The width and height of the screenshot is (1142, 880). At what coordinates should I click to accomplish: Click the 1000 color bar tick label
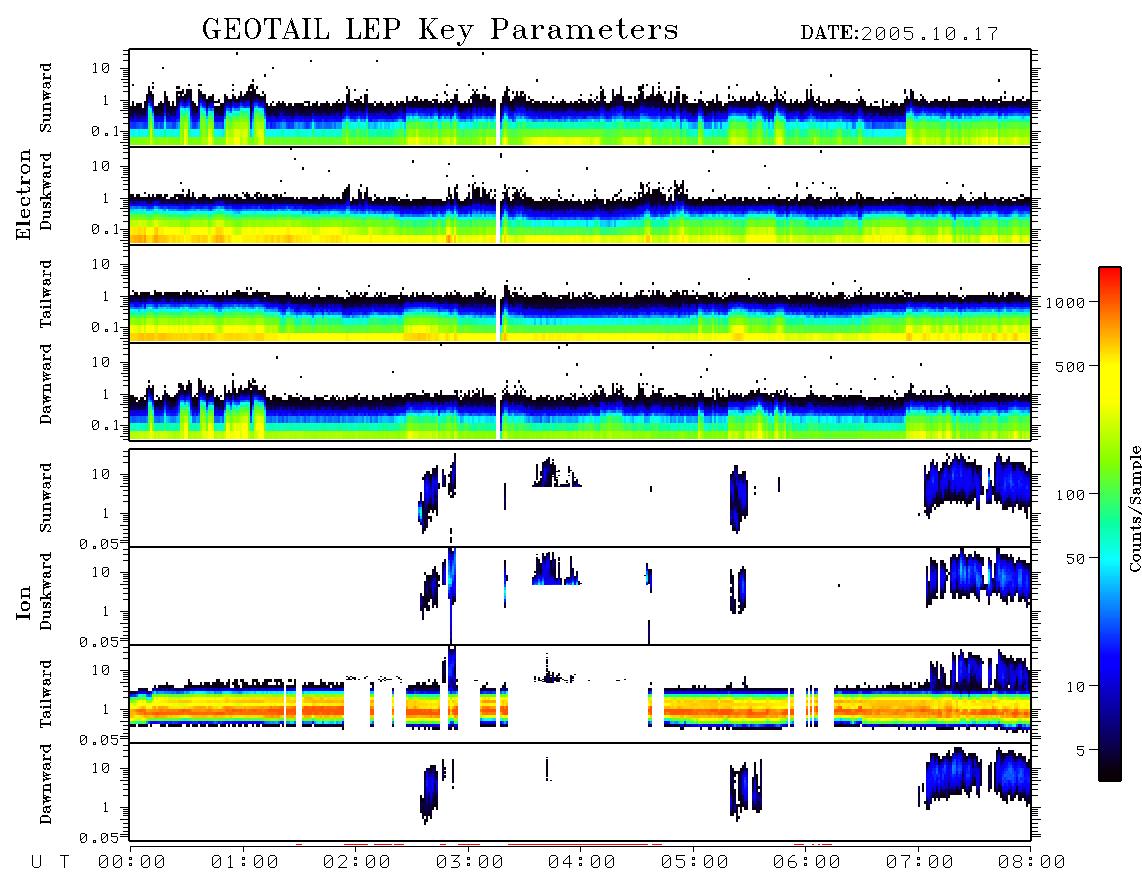pos(1065,303)
